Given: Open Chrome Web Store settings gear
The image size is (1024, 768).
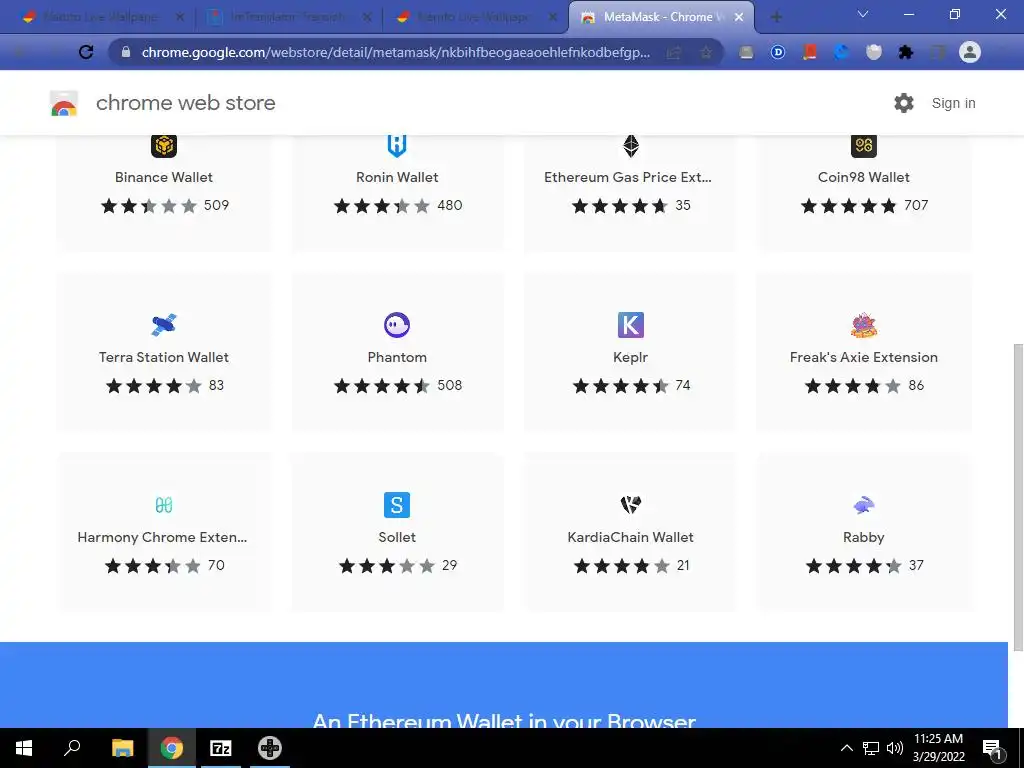Looking at the screenshot, I should (904, 103).
